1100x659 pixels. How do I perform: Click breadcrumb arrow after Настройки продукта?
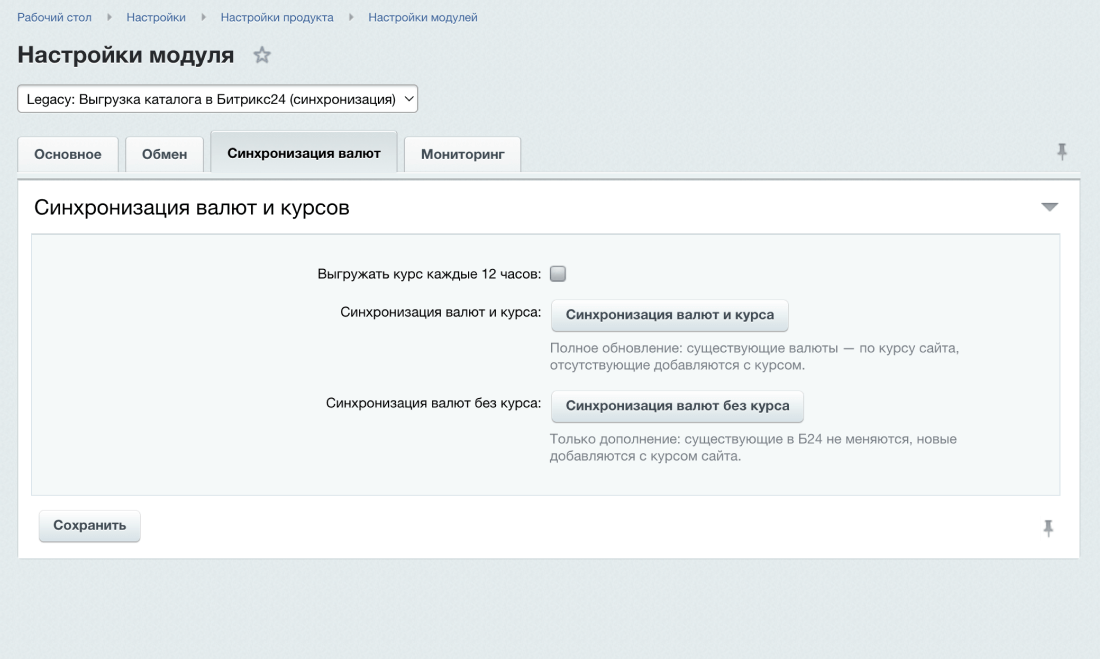[x=351, y=18]
